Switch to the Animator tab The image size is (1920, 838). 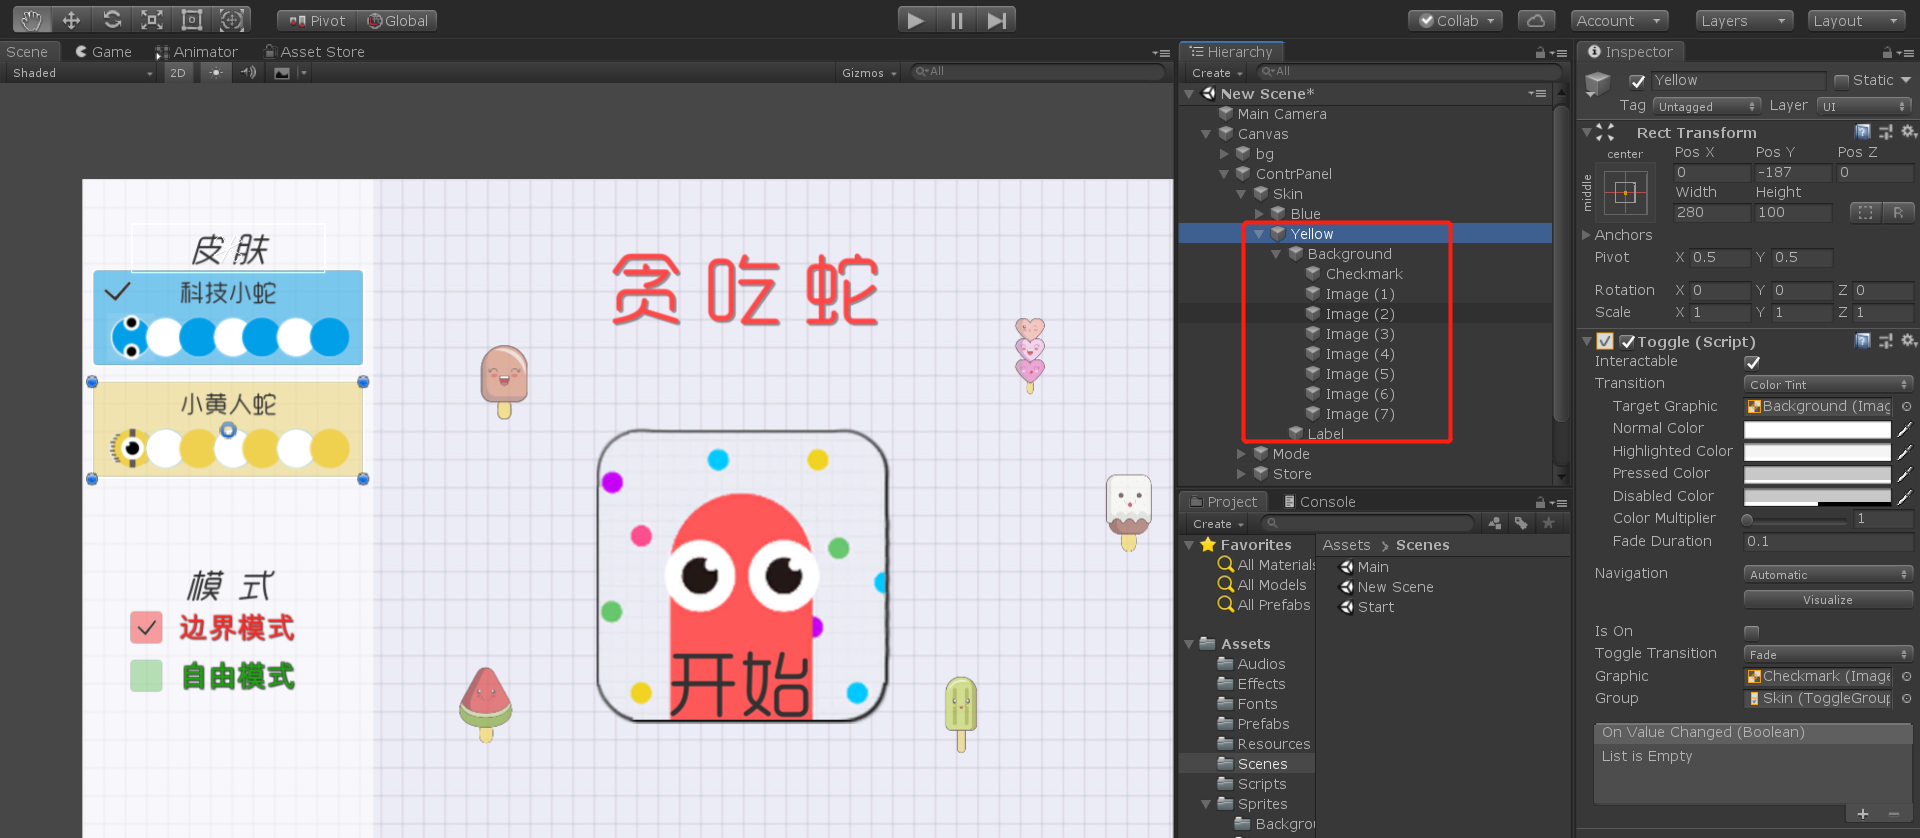pos(196,52)
